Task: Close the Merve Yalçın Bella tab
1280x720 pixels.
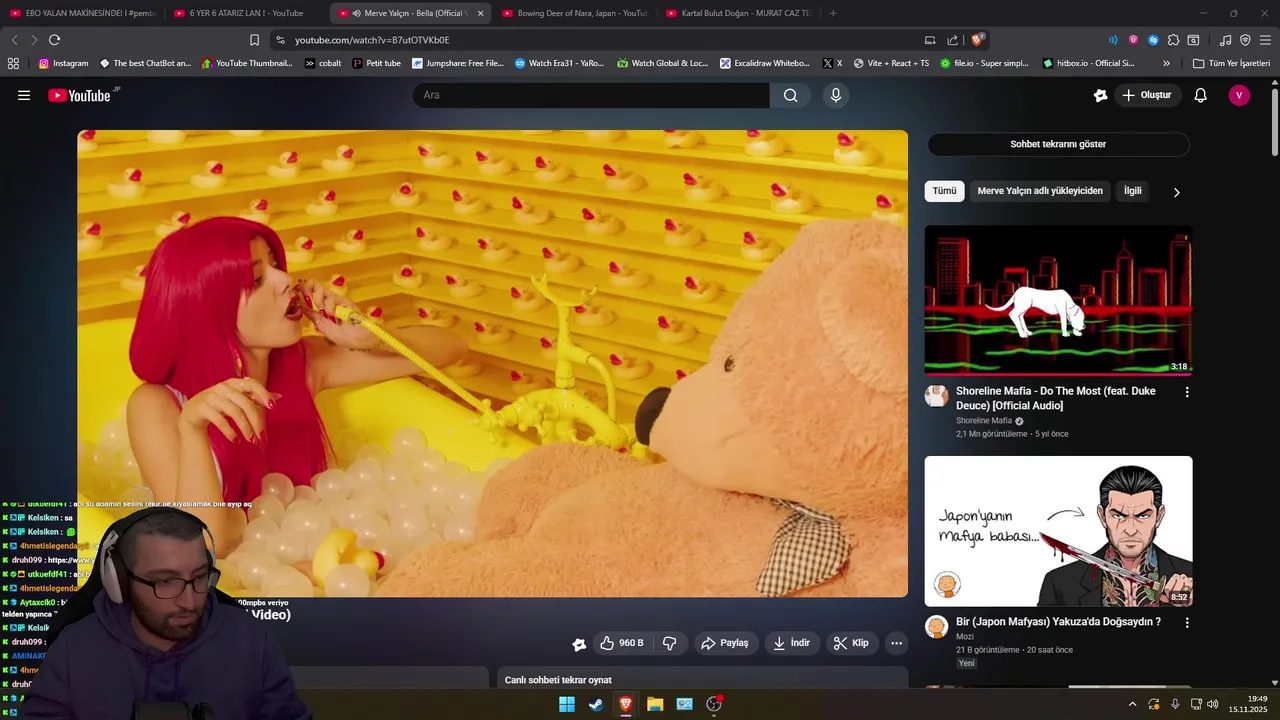Action: pos(480,13)
